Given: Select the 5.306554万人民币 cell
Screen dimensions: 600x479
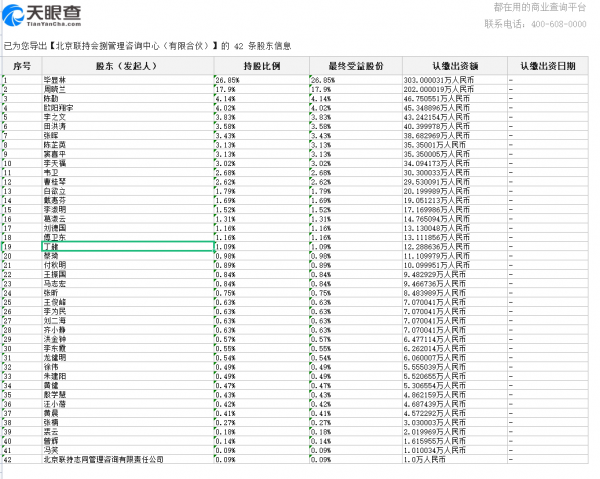Looking at the screenshot, I should 455,385.
